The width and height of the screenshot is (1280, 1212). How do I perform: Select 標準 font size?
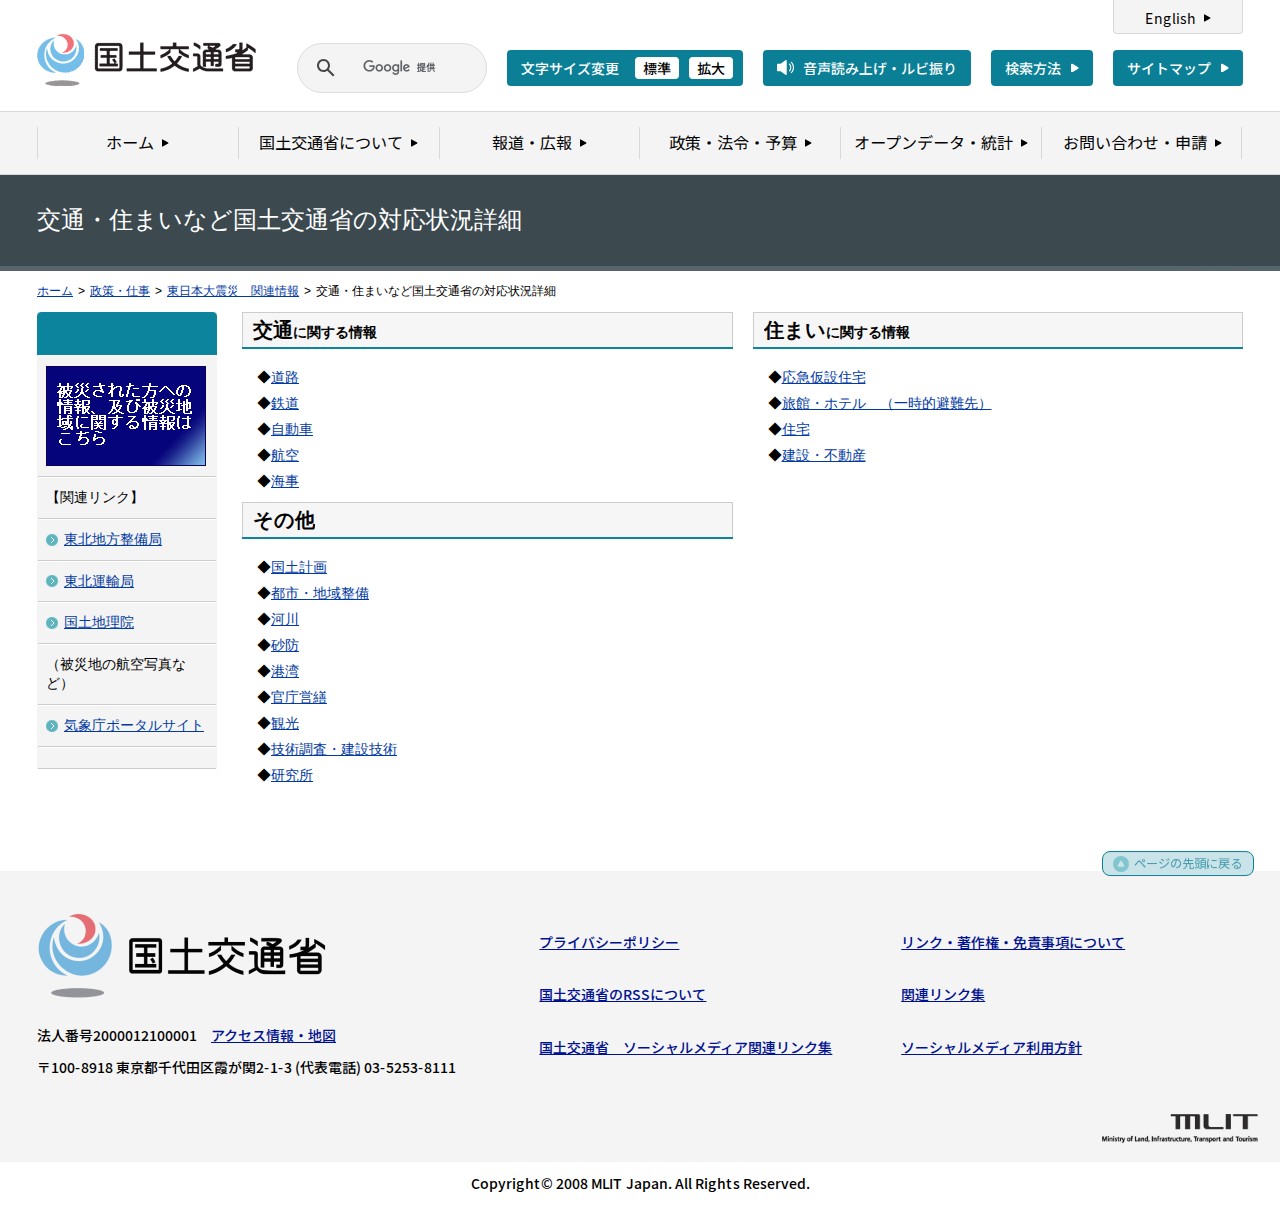[657, 68]
